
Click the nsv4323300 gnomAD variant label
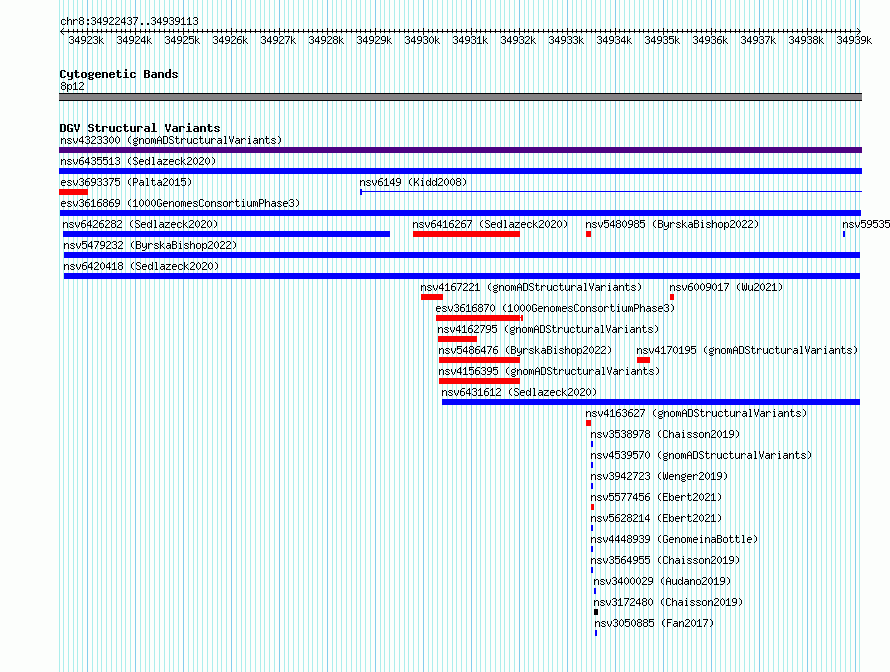tap(171, 140)
